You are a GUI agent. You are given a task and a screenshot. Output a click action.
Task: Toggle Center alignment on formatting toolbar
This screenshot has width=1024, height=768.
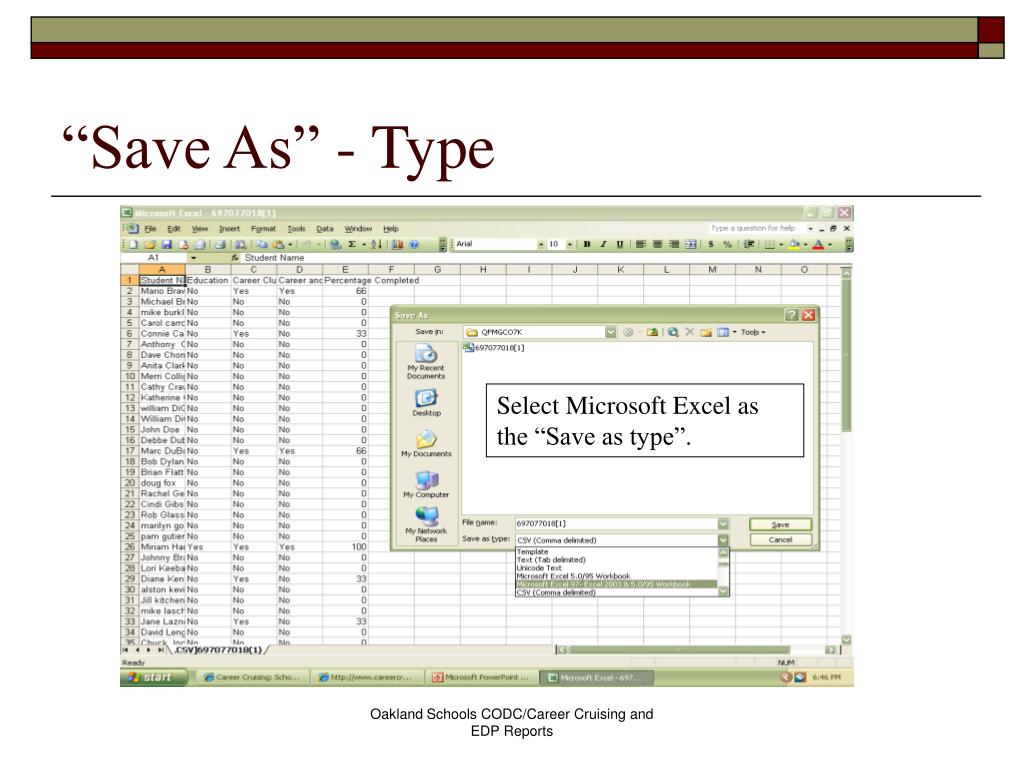click(658, 244)
